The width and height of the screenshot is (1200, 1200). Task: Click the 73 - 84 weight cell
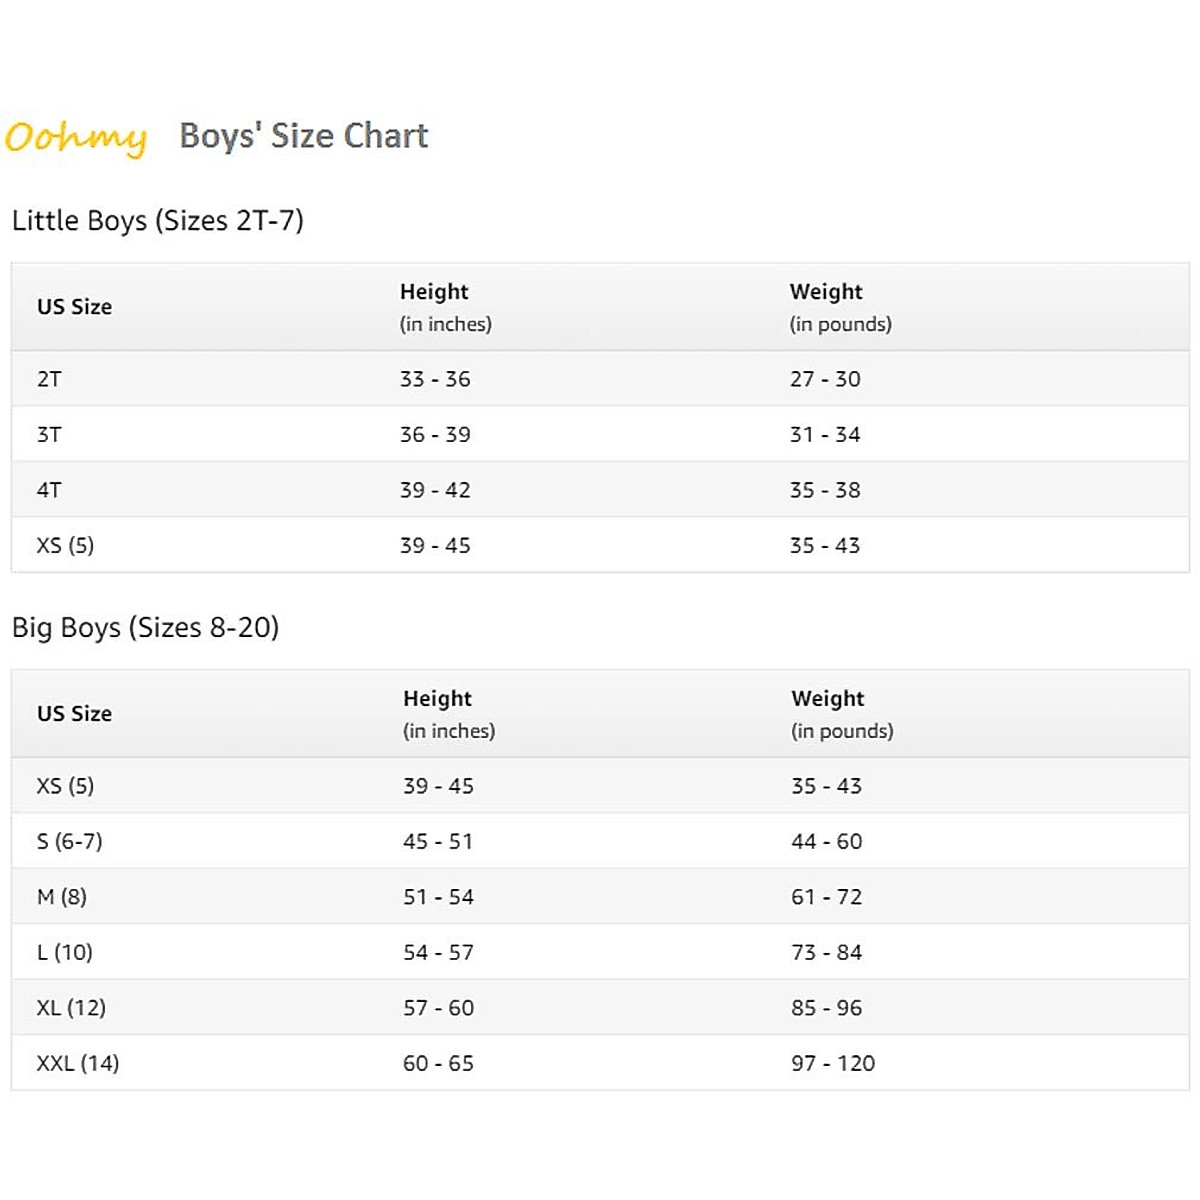click(826, 952)
